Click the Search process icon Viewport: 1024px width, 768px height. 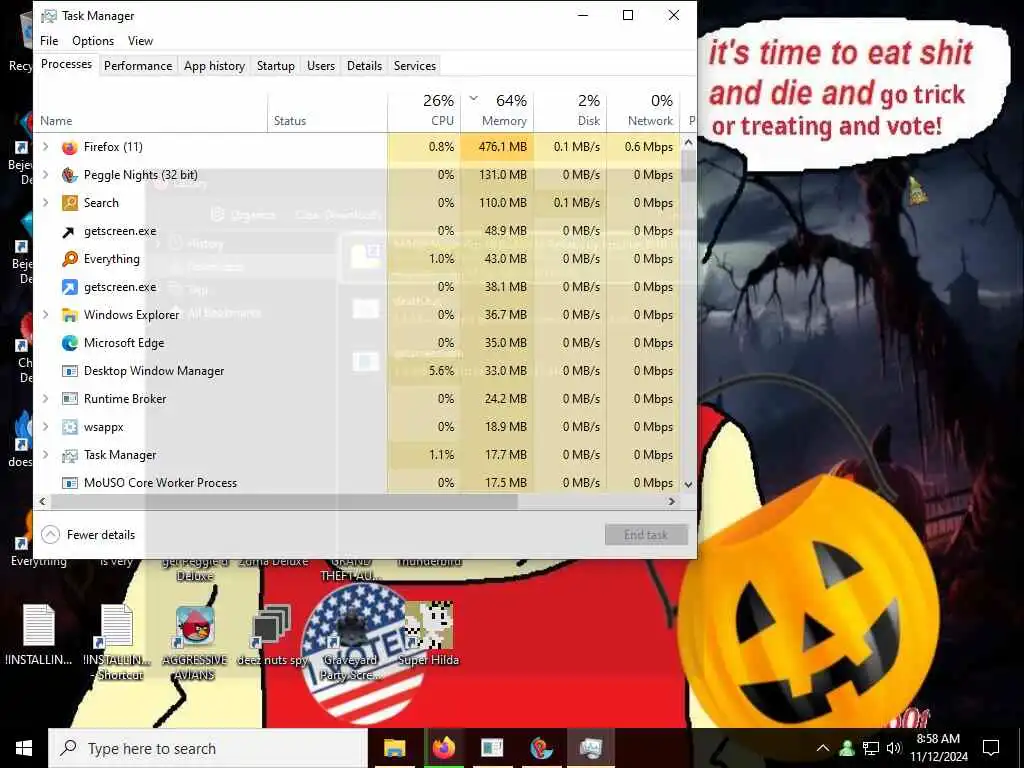(69, 203)
